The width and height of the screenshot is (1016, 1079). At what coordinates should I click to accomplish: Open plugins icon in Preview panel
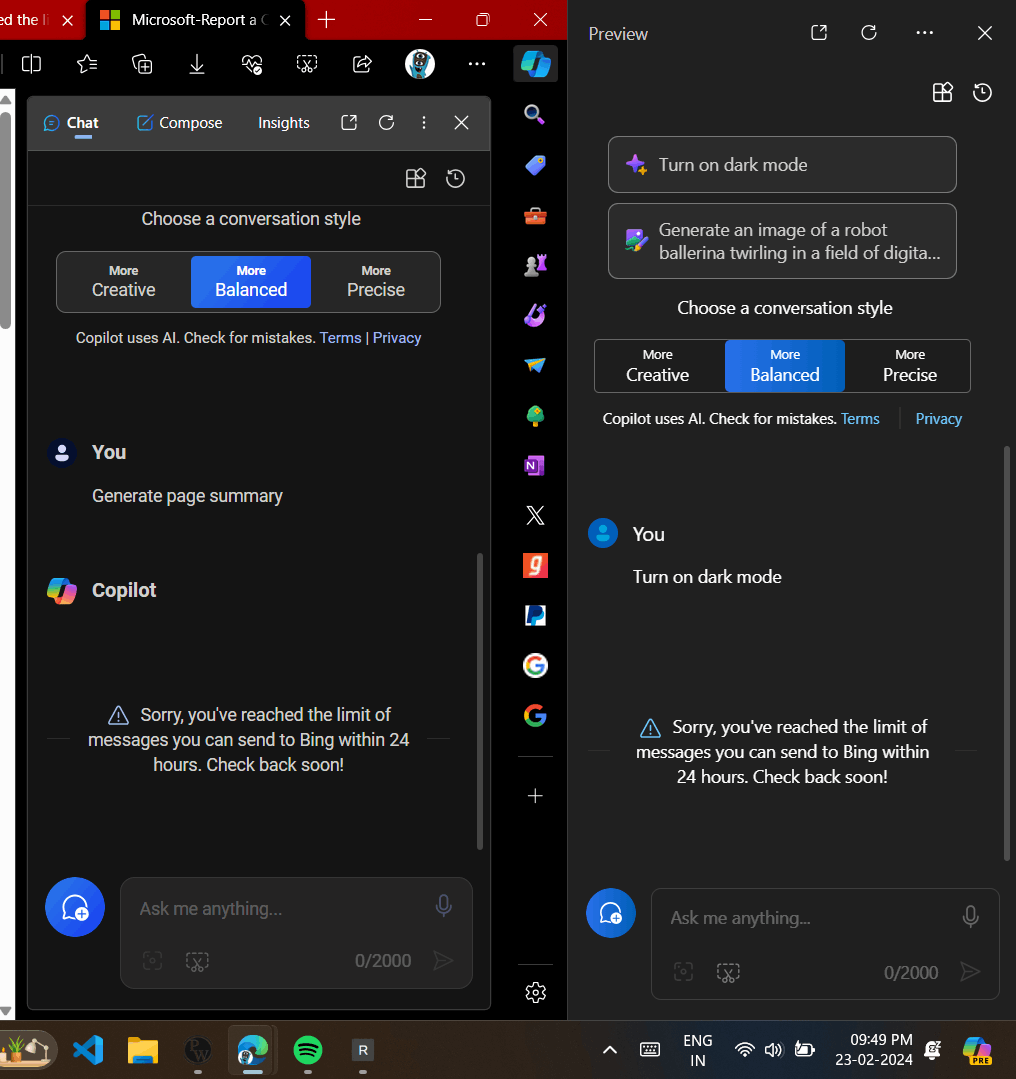click(942, 92)
